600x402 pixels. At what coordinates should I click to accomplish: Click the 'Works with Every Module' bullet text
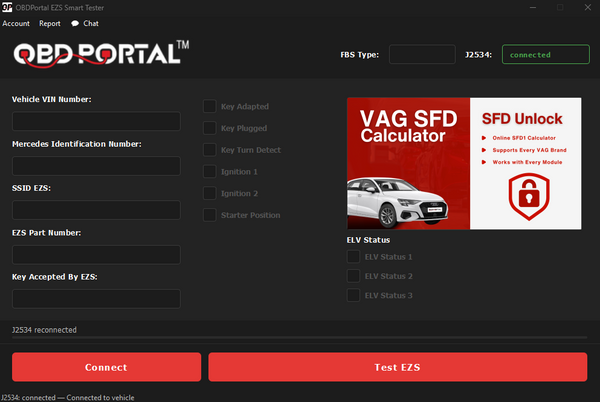(x=527, y=162)
